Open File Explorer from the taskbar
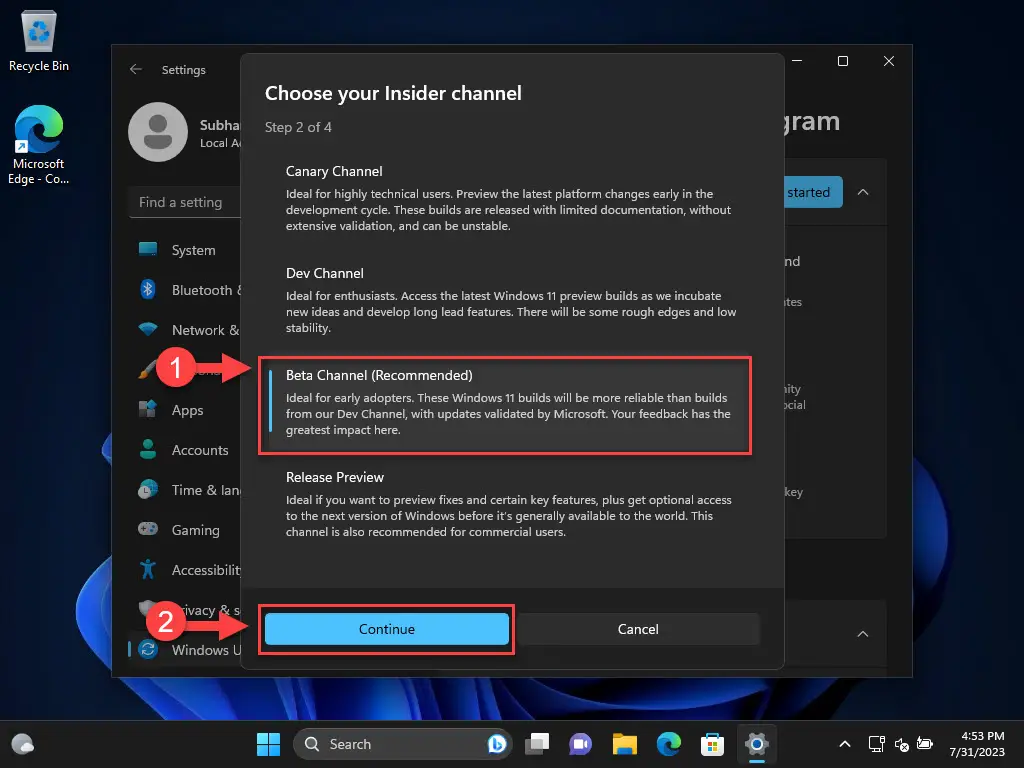 pyautogui.click(x=624, y=744)
